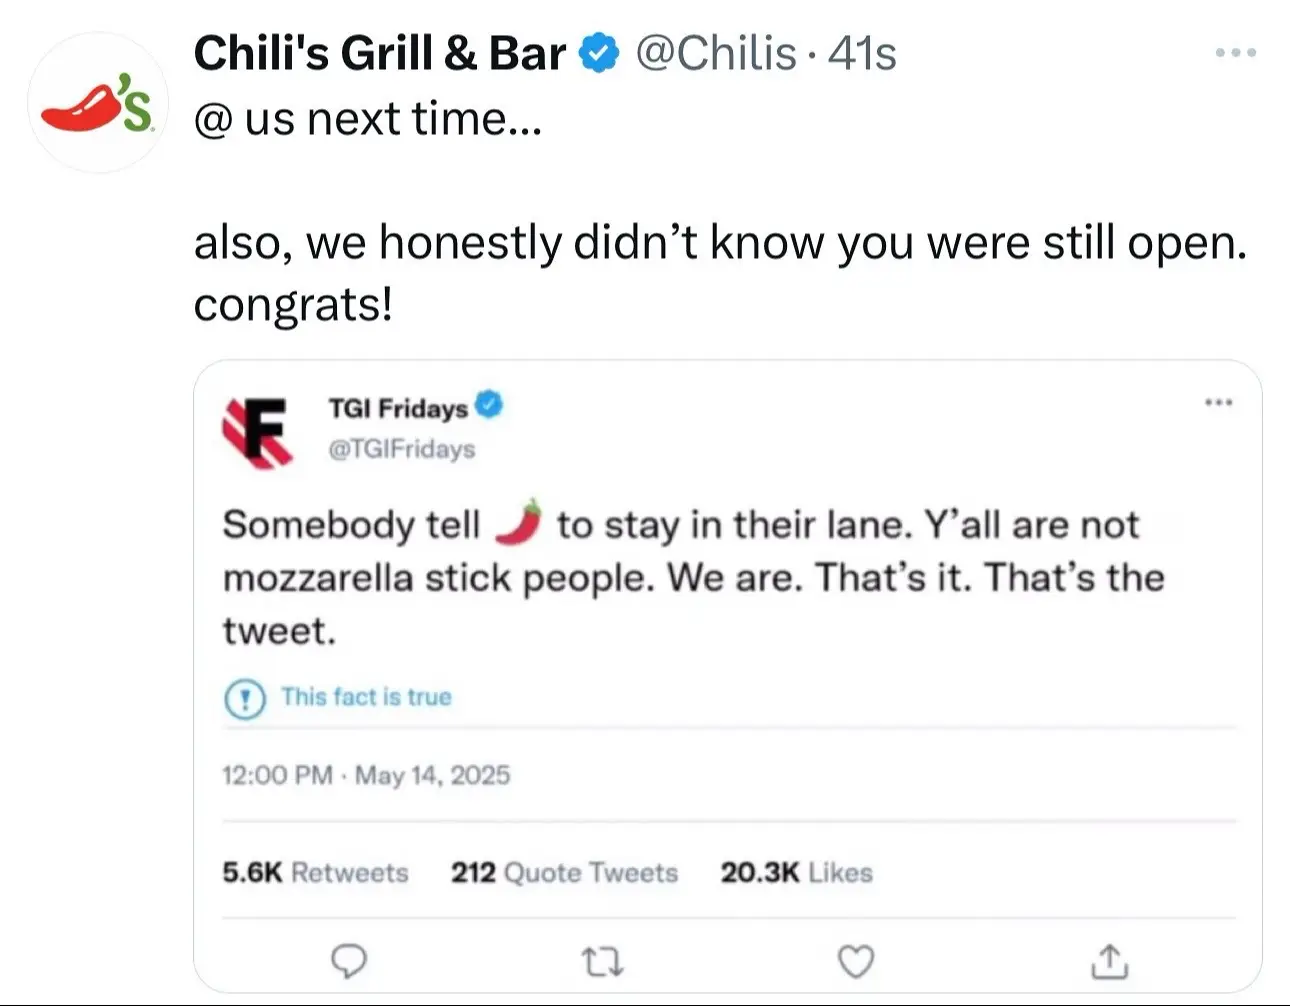Retweet using the arrows icon

click(x=603, y=962)
